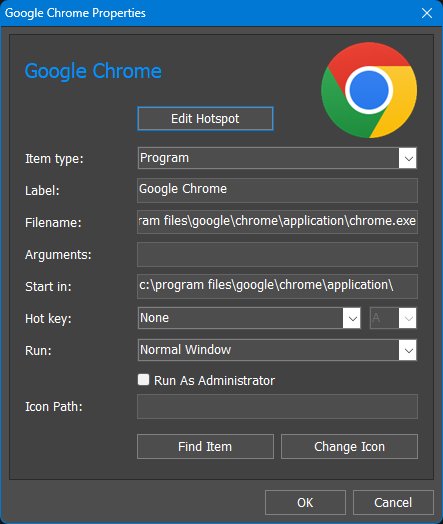443x524 pixels.
Task: Click the Filename: label
Action: 53,223
